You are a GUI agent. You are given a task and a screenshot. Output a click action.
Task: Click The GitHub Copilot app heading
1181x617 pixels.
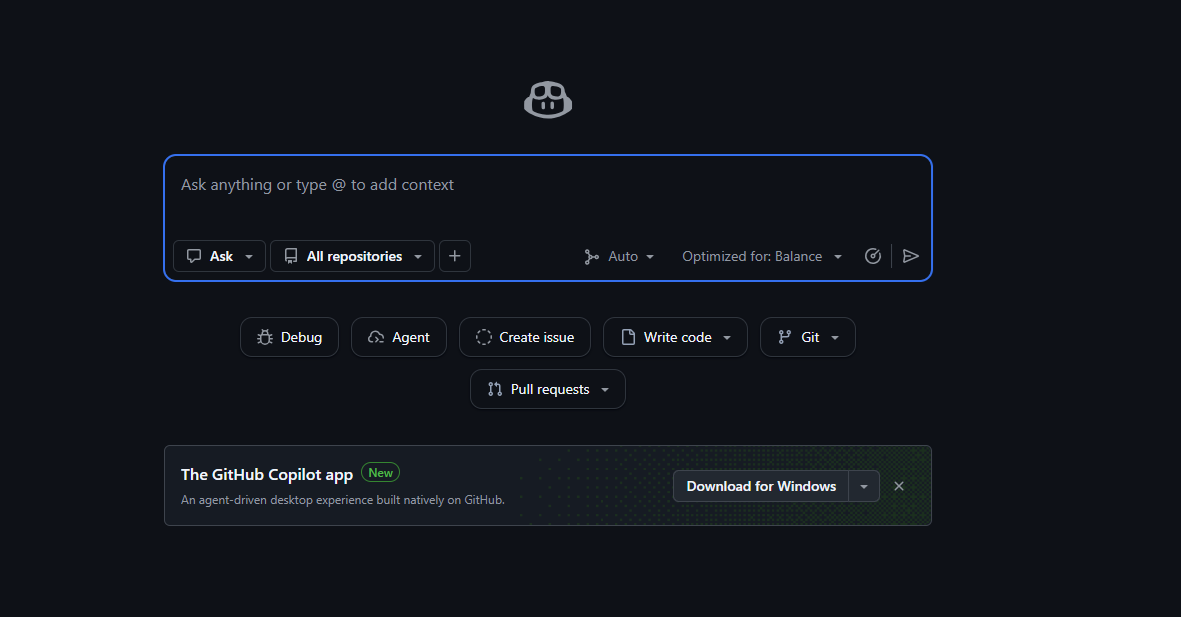coord(267,475)
